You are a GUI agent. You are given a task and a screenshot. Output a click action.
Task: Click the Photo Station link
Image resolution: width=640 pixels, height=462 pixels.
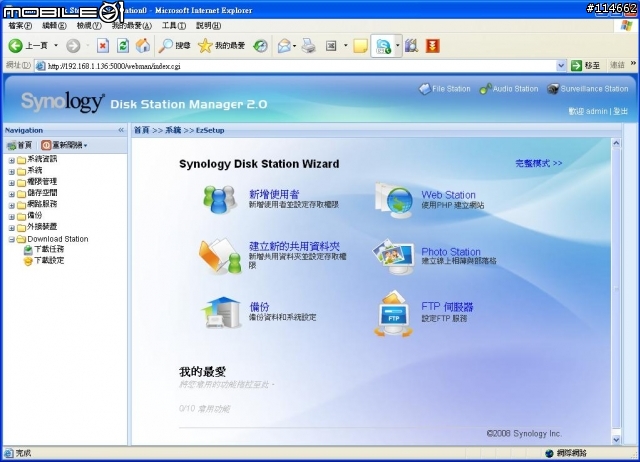coord(451,252)
